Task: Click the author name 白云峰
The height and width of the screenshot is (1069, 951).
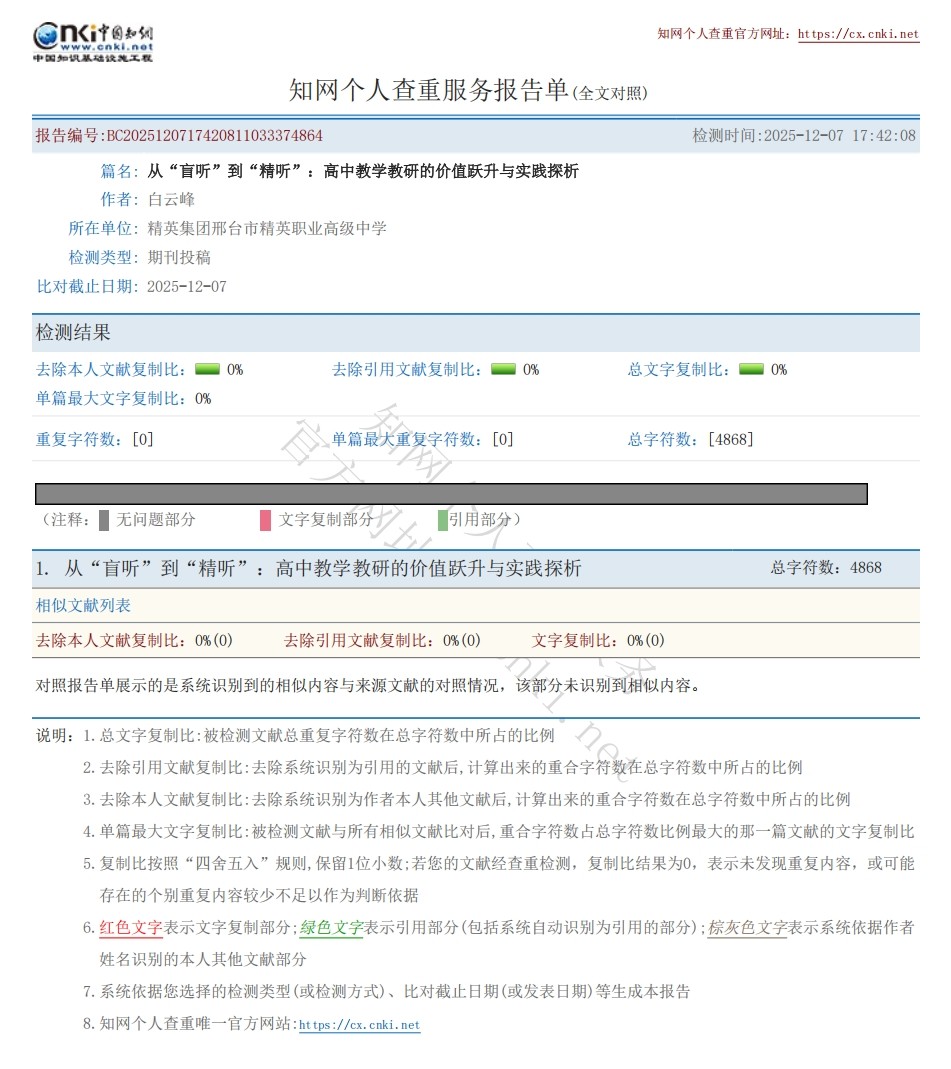Action: click(x=171, y=200)
